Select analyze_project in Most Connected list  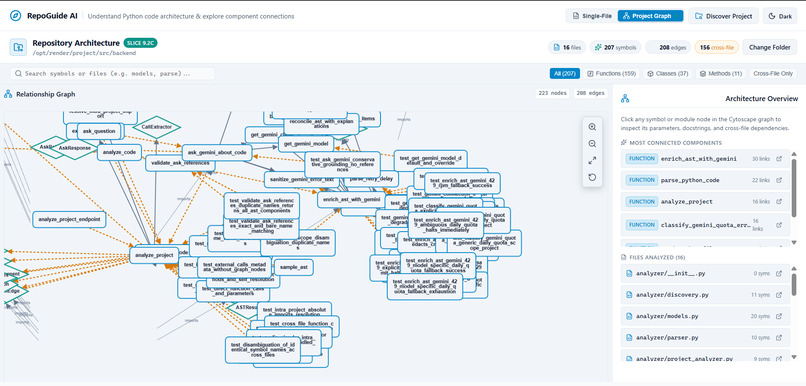(705, 201)
